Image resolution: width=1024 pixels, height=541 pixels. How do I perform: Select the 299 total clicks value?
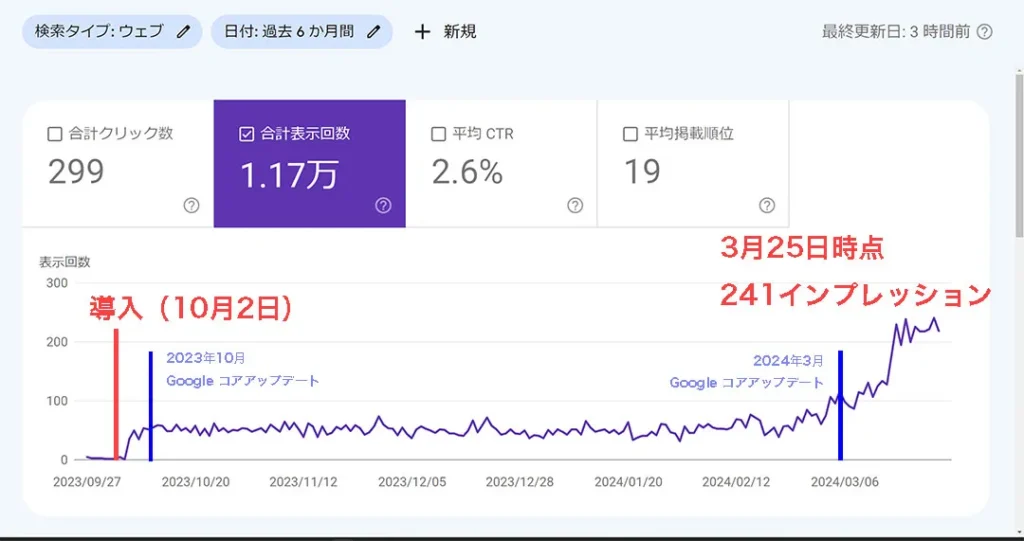coord(76,172)
